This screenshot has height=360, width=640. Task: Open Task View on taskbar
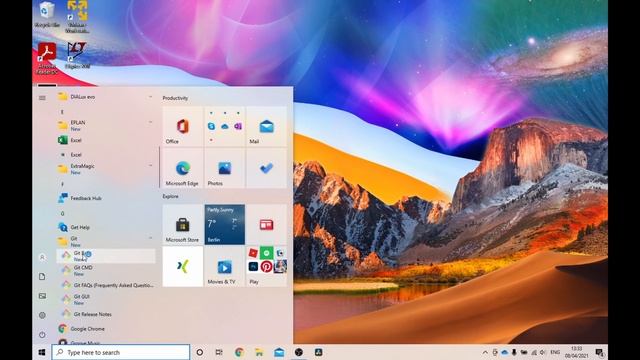coord(219,352)
